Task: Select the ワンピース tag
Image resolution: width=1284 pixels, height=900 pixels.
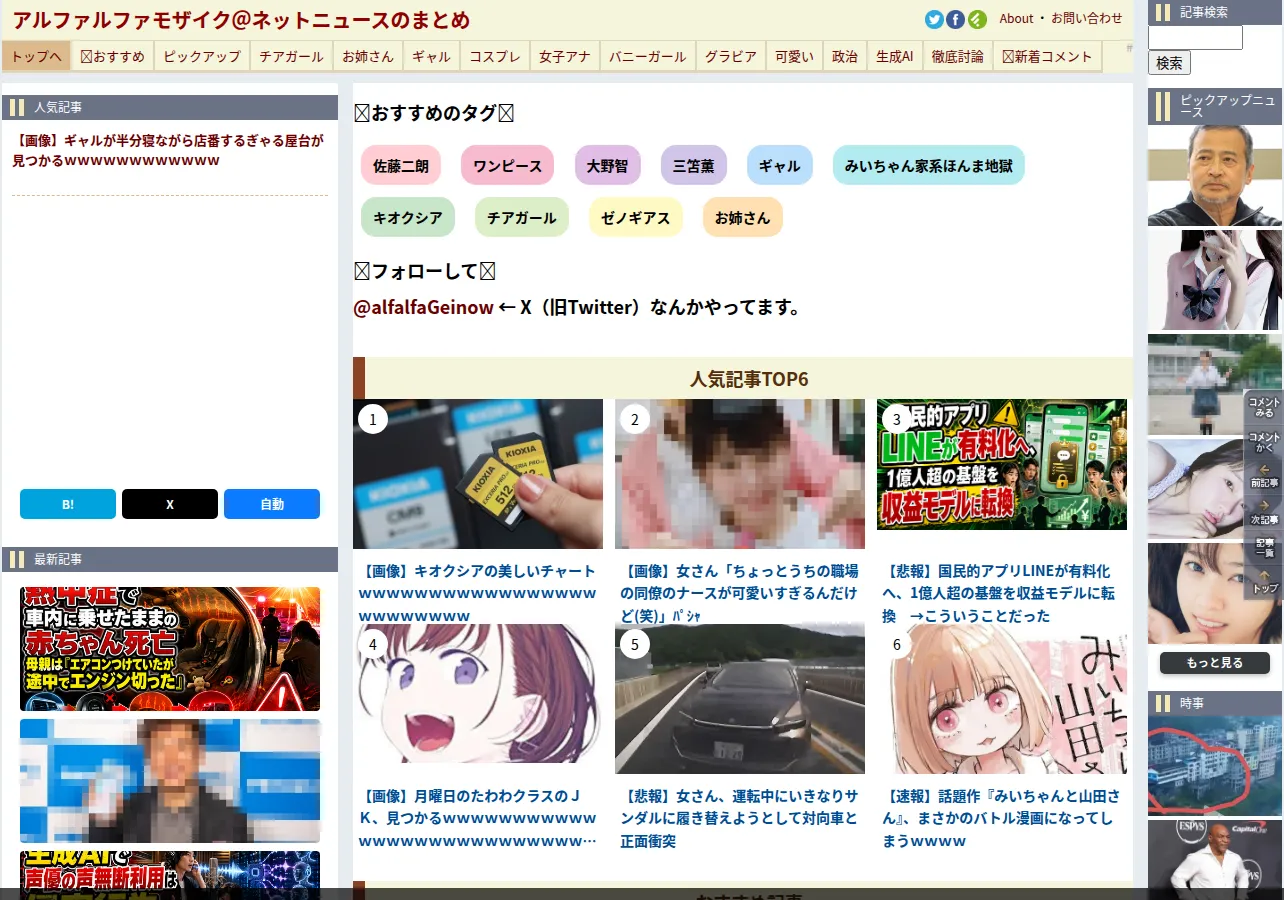Action: click(508, 165)
